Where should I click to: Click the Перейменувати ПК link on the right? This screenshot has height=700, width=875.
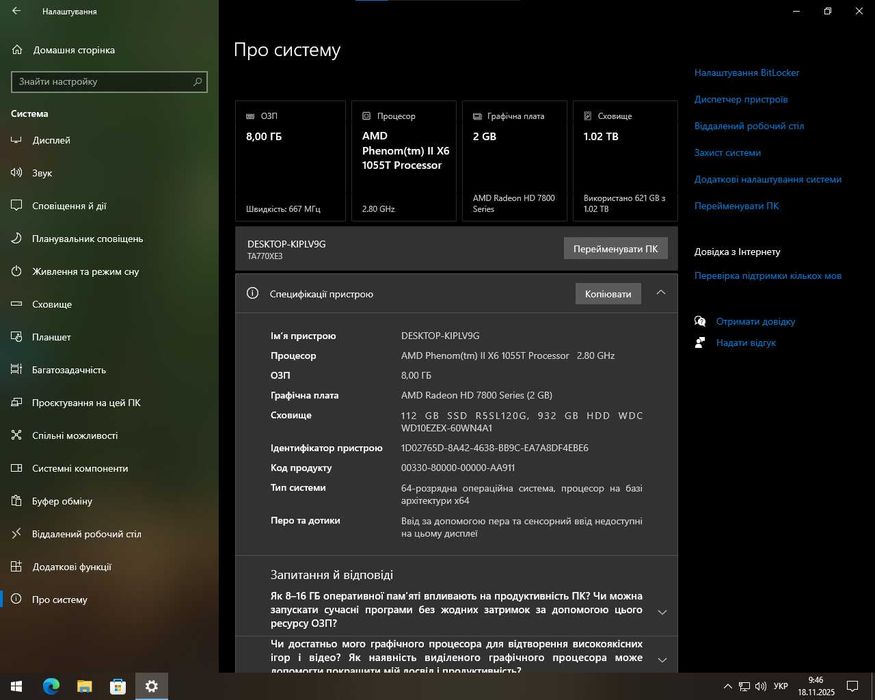[x=736, y=205]
